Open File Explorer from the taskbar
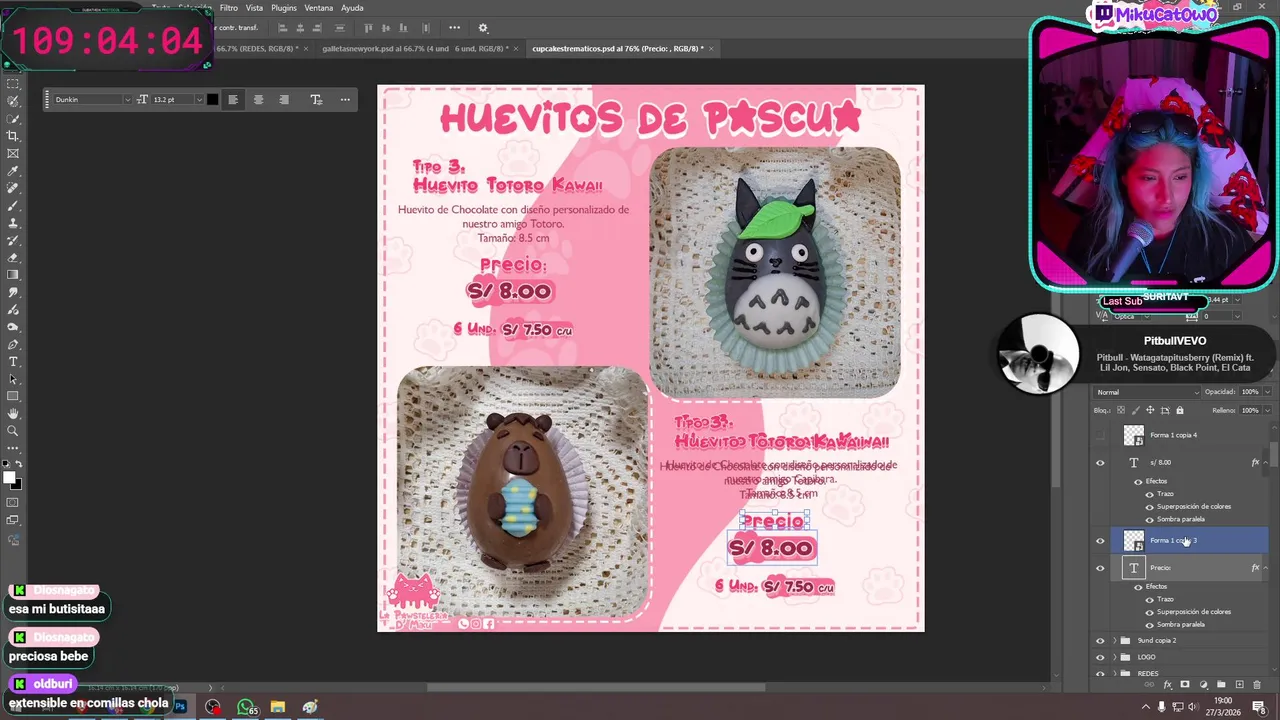 [278, 707]
